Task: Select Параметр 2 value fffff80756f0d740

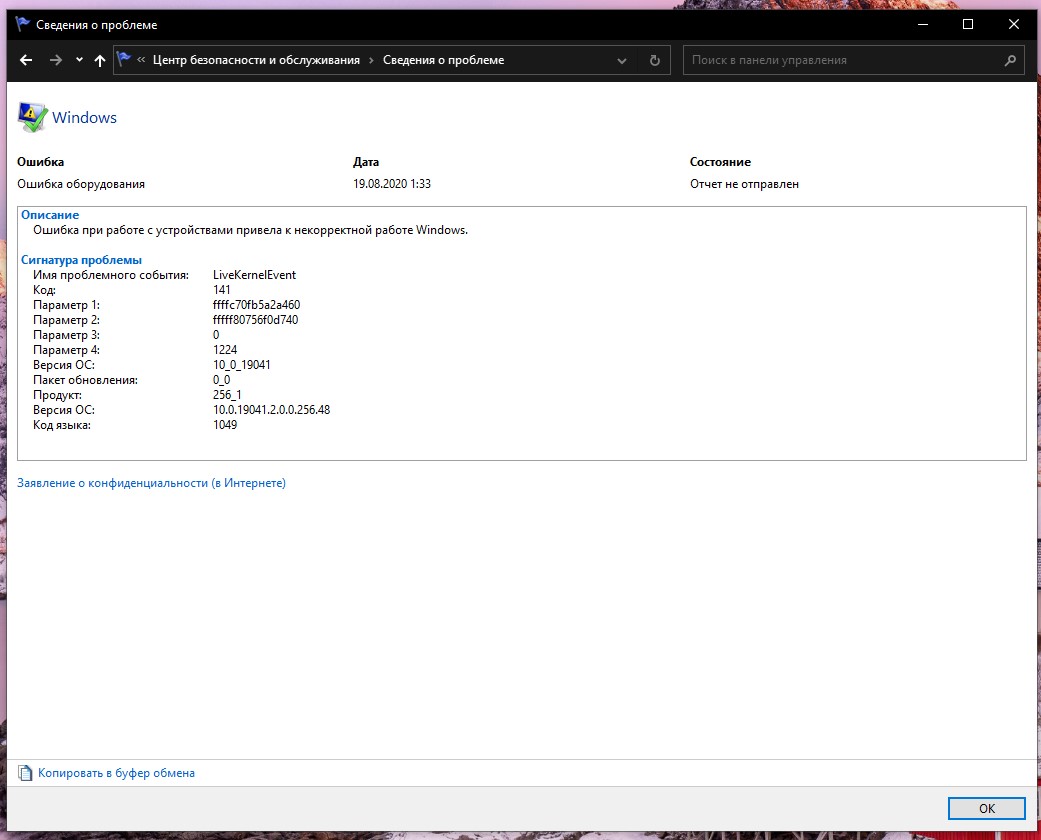Action: (256, 319)
